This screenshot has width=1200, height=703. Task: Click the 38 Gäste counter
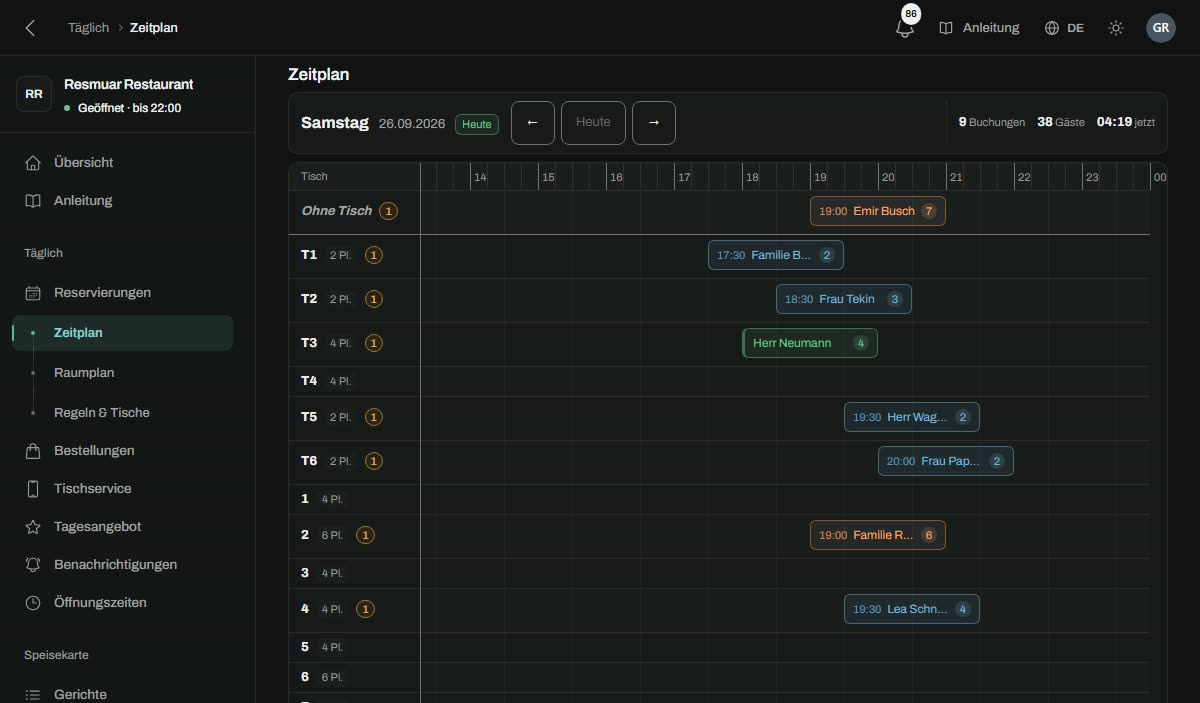coord(1061,122)
